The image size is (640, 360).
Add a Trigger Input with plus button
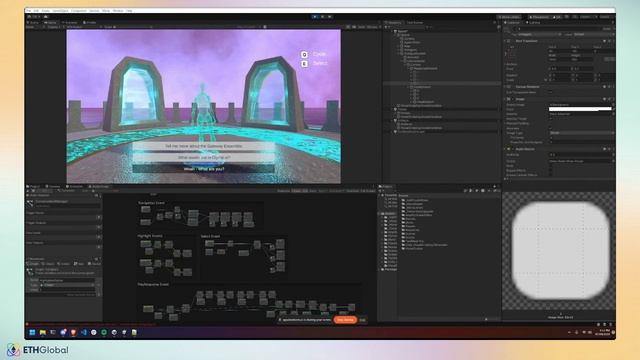click(x=98, y=217)
